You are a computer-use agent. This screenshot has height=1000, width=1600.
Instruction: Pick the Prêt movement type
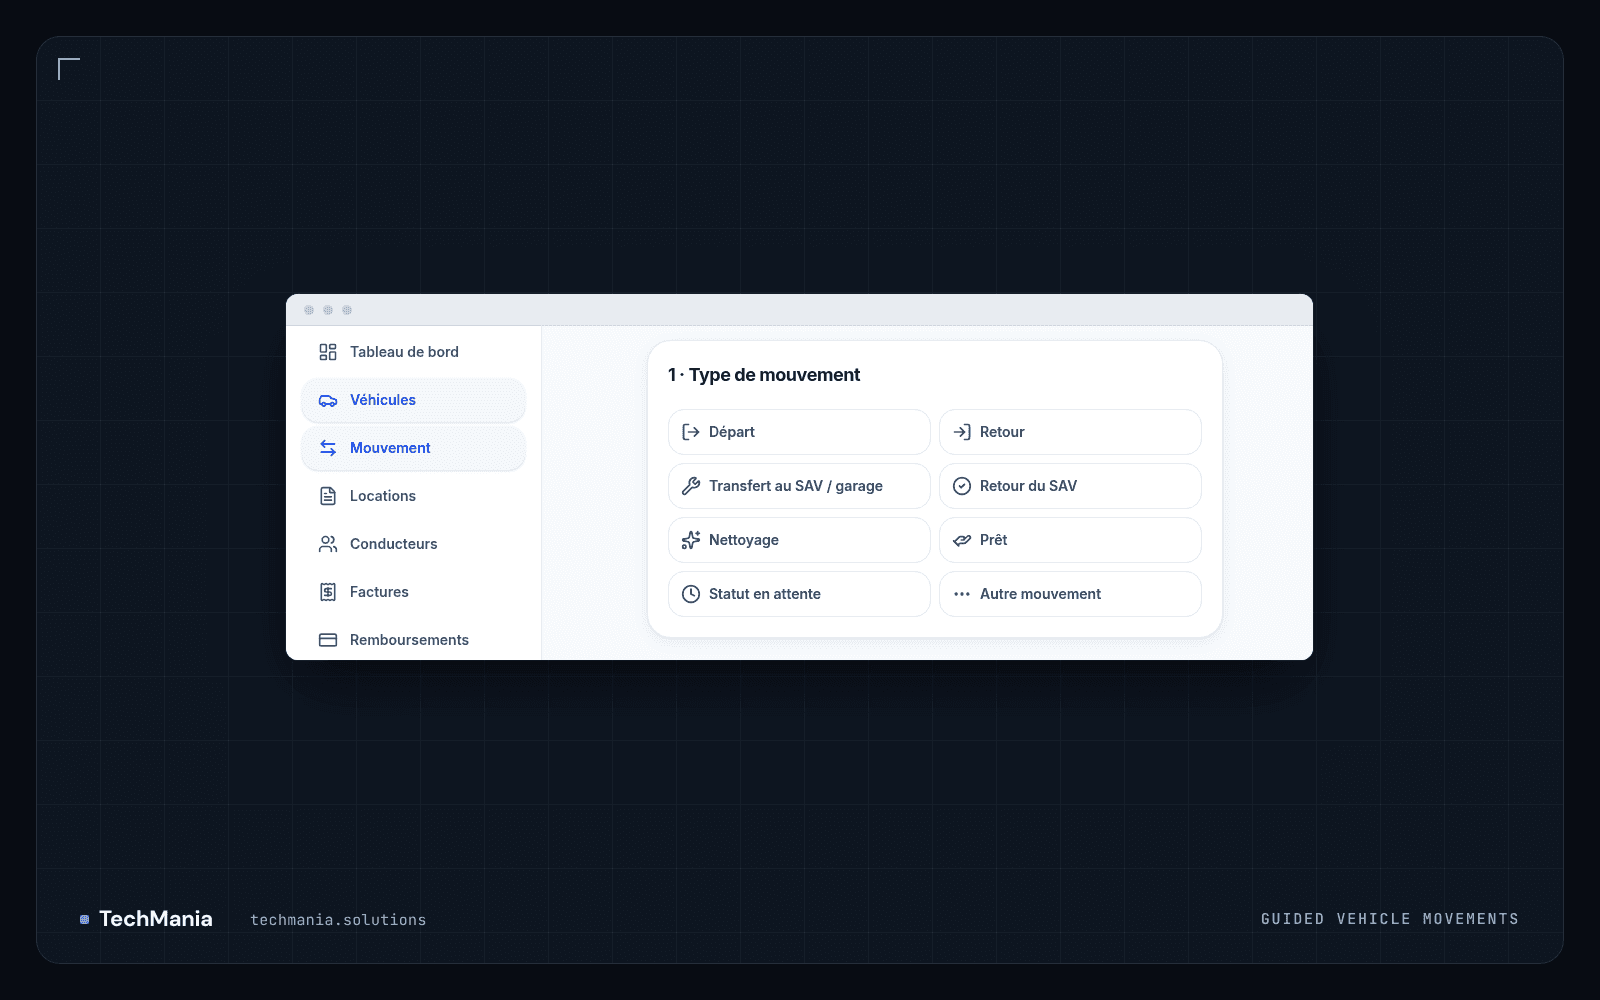coord(1070,540)
